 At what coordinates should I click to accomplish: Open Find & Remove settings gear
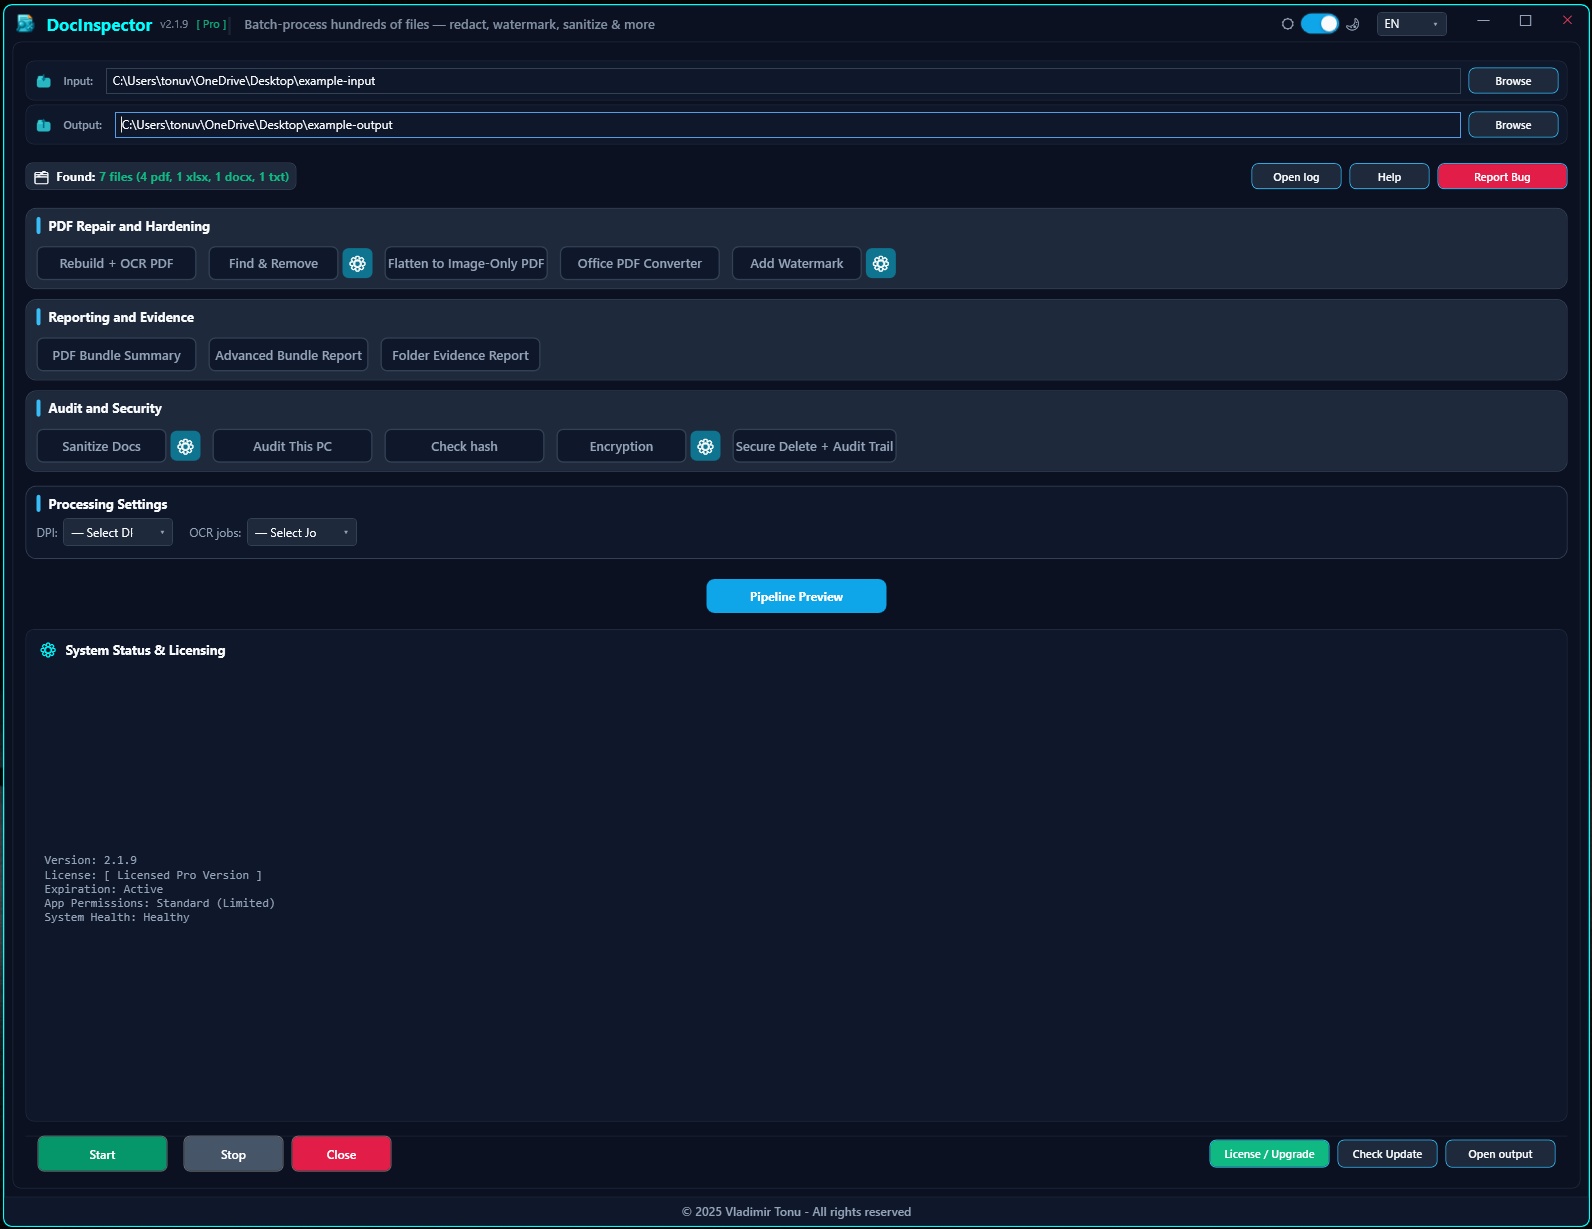pos(357,264)
